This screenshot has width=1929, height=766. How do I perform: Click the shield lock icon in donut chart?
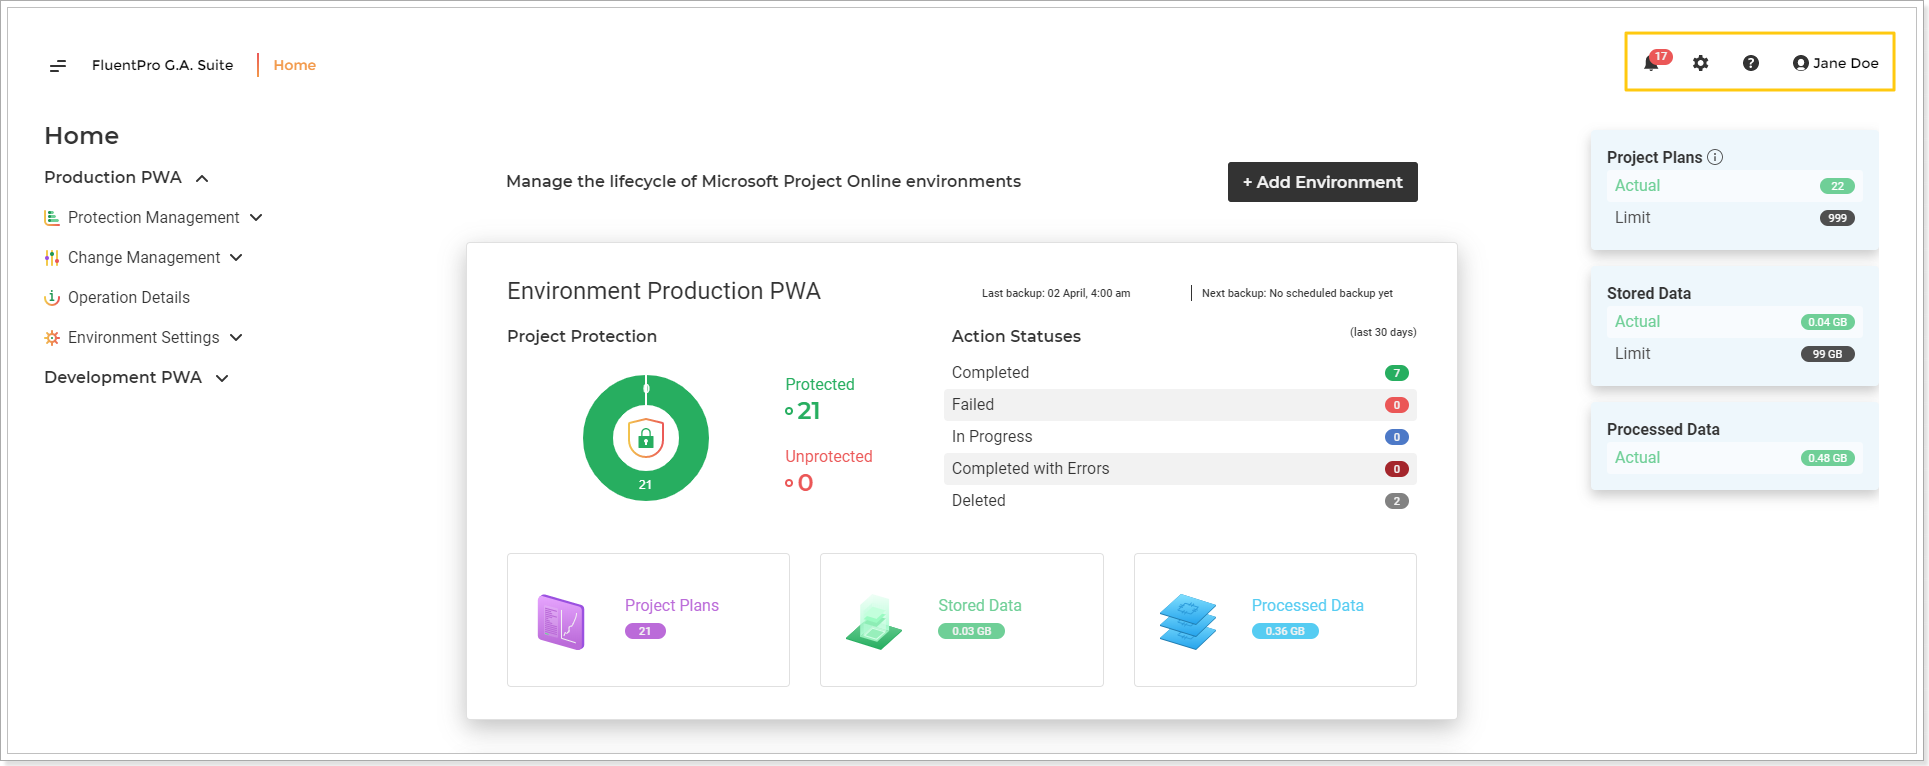click(646, 438)
